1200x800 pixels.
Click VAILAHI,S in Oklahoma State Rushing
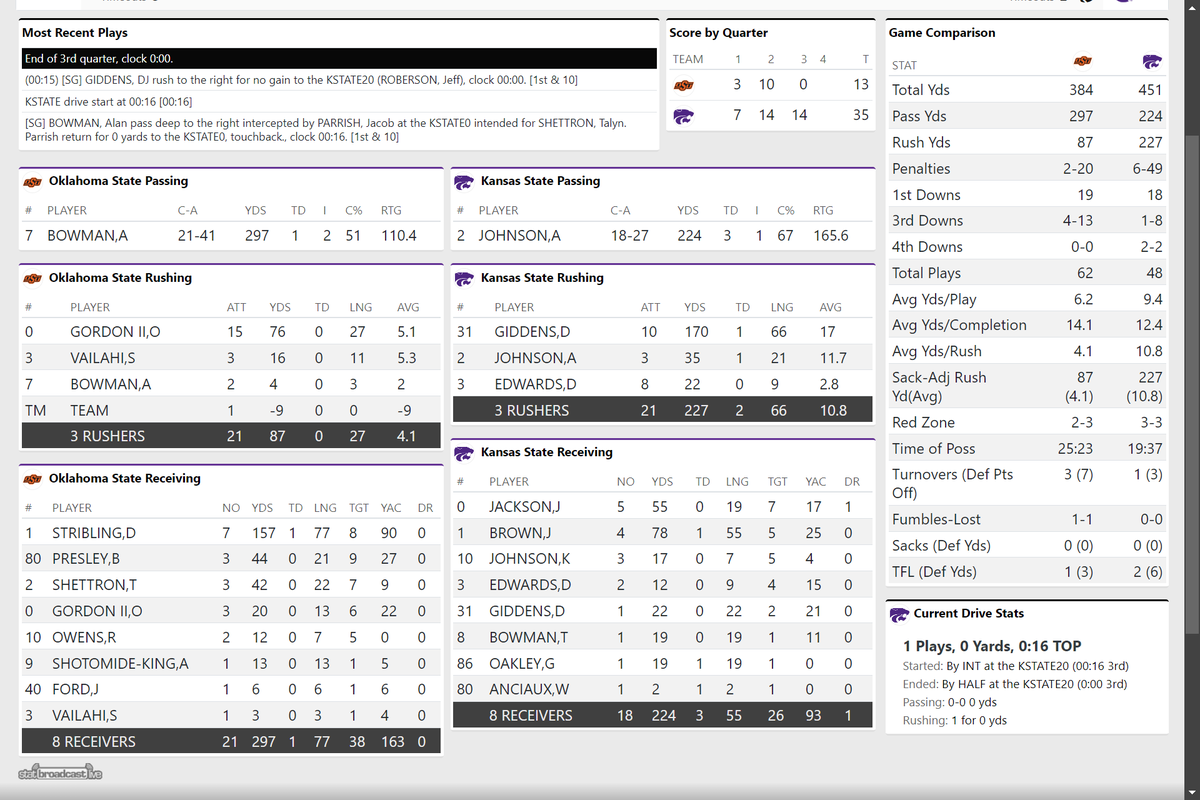(103, 358)
